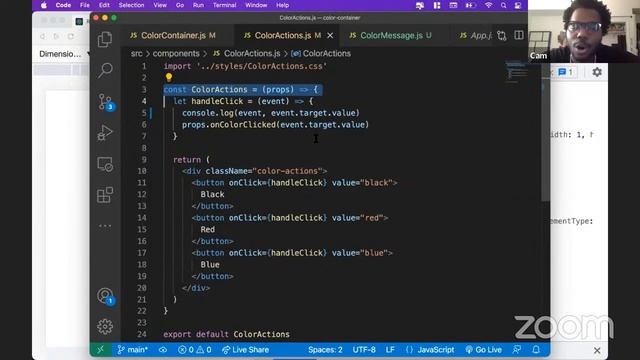Viewport: 640px width, 360px height.
Task: Open the Help menu
Action: pyautogui.click(x=282, y=5)
